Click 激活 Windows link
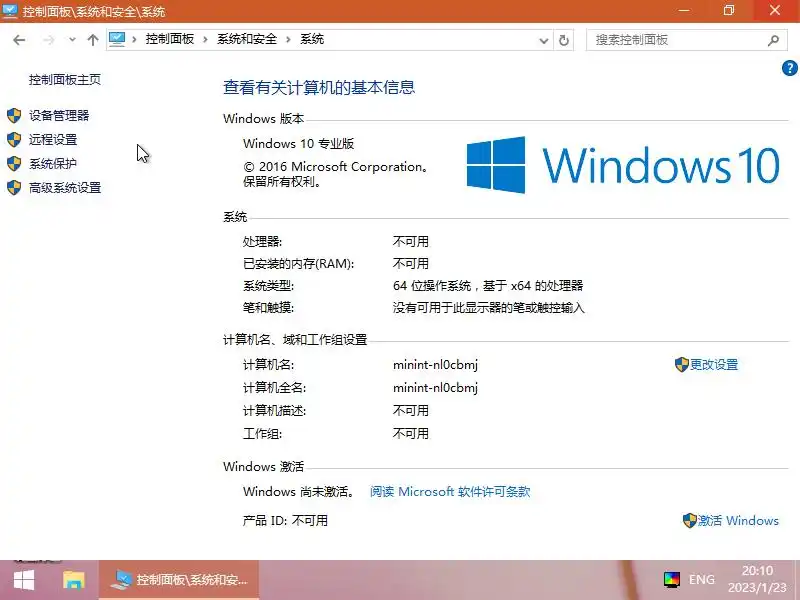Viewport: 800px width, 600px height. click(x=738, y=520)
